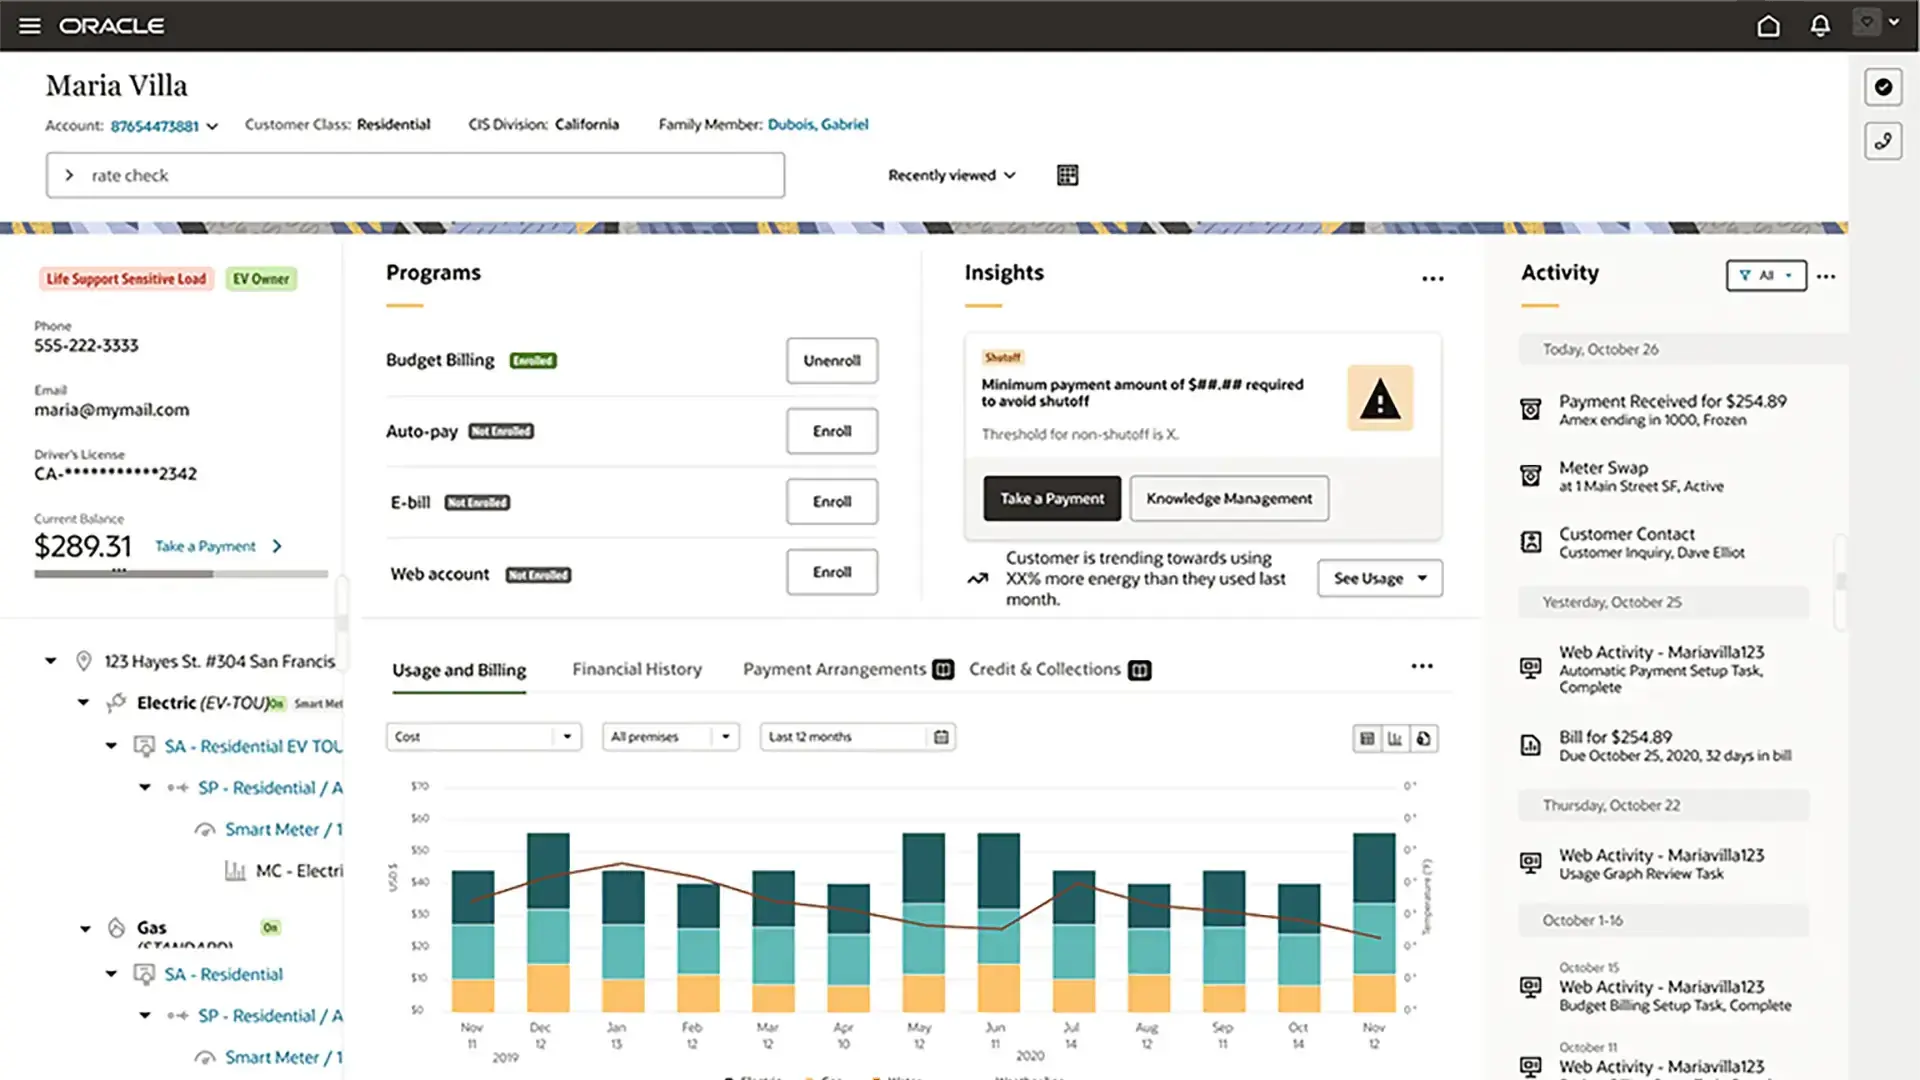Screen dimensions: 1920x1080
Task: Expand the account number 87654473881 dropdown
Action: (212, 126)
